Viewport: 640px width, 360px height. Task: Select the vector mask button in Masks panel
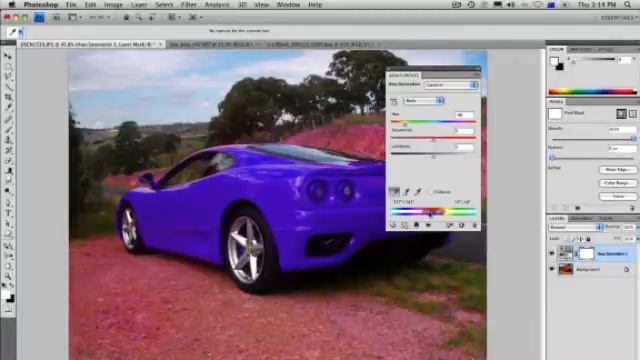(x=633, y=114)
